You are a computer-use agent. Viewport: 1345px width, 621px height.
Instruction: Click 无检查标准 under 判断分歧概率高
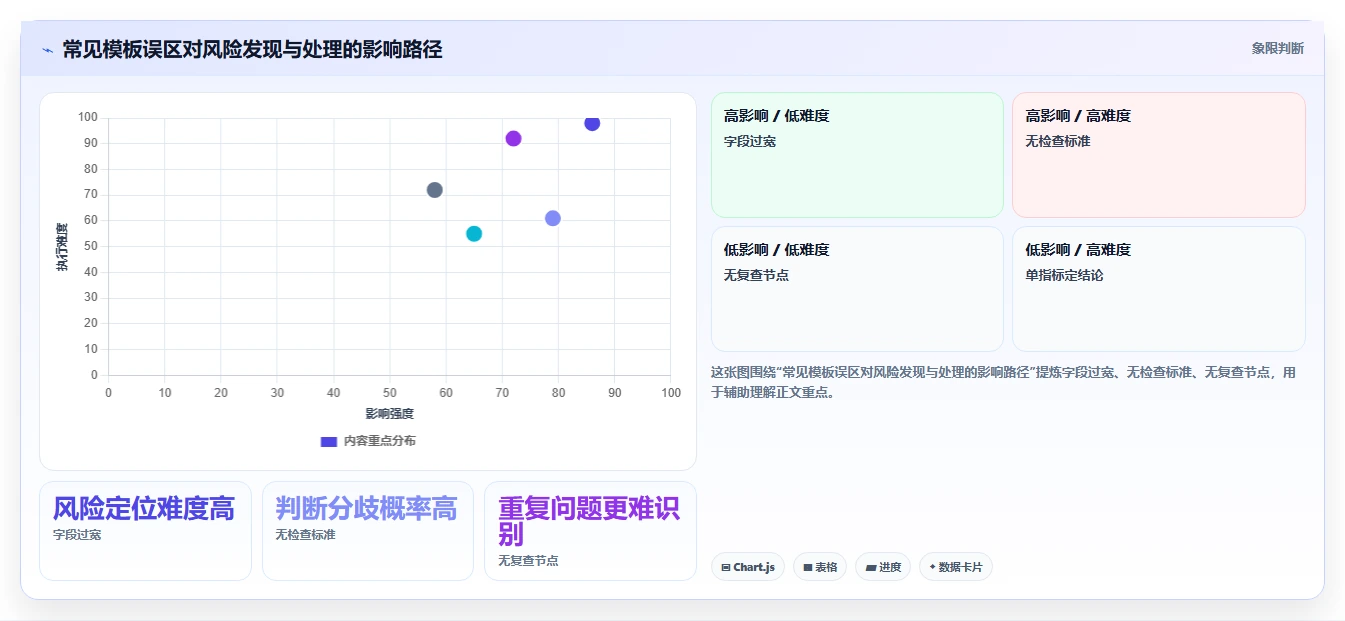[x=306, y=535]
